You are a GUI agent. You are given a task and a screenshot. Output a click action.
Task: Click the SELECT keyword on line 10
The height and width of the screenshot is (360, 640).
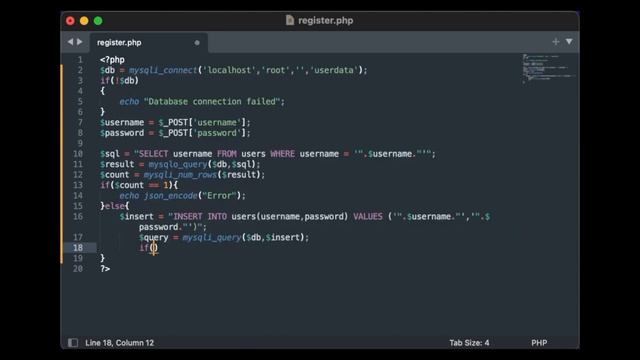coord(153,154)
